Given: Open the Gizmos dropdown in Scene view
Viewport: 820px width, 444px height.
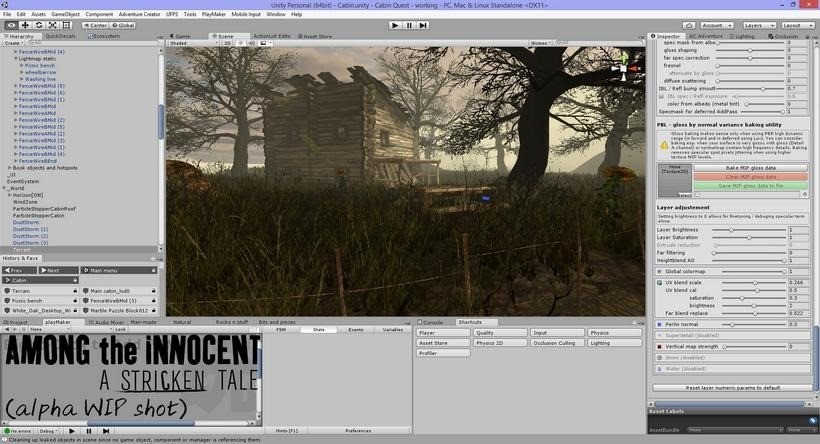Looking at the screenshot, I should click(x=540, y=43).
